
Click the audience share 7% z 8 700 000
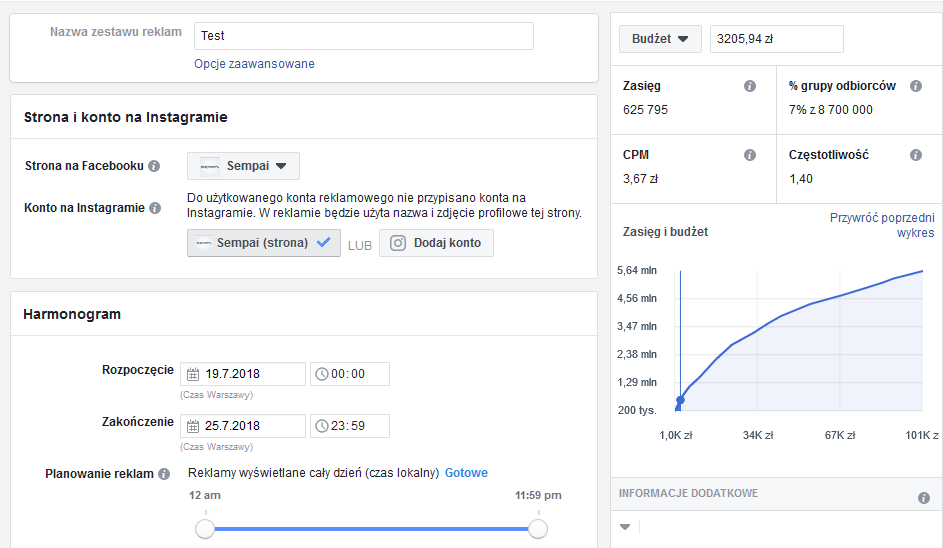click(831, 110)
